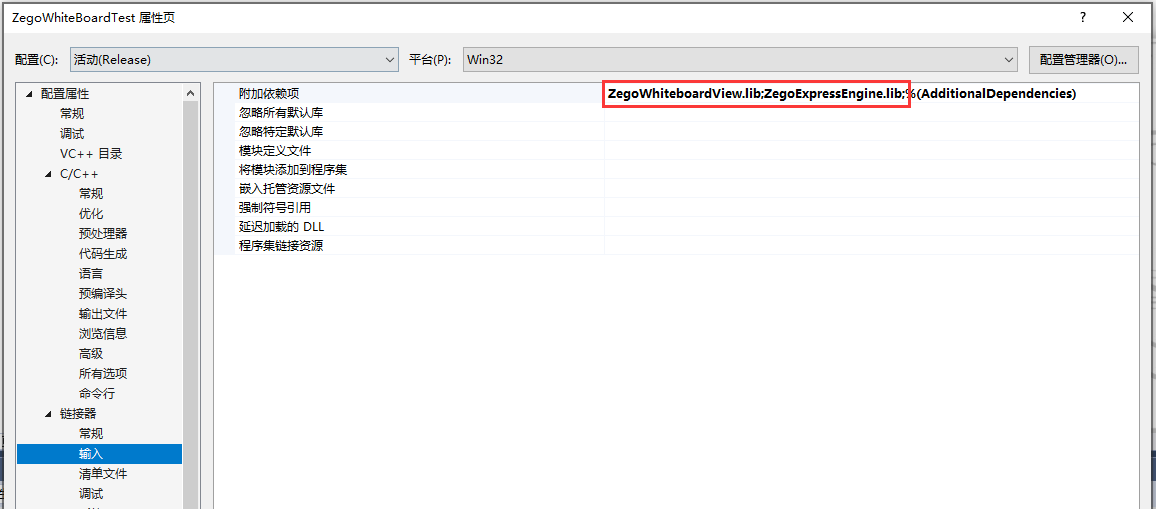Select the 延迟加载的 DLL property
The width and height of the screenshot is (1156, 509).
coord(281,227)
